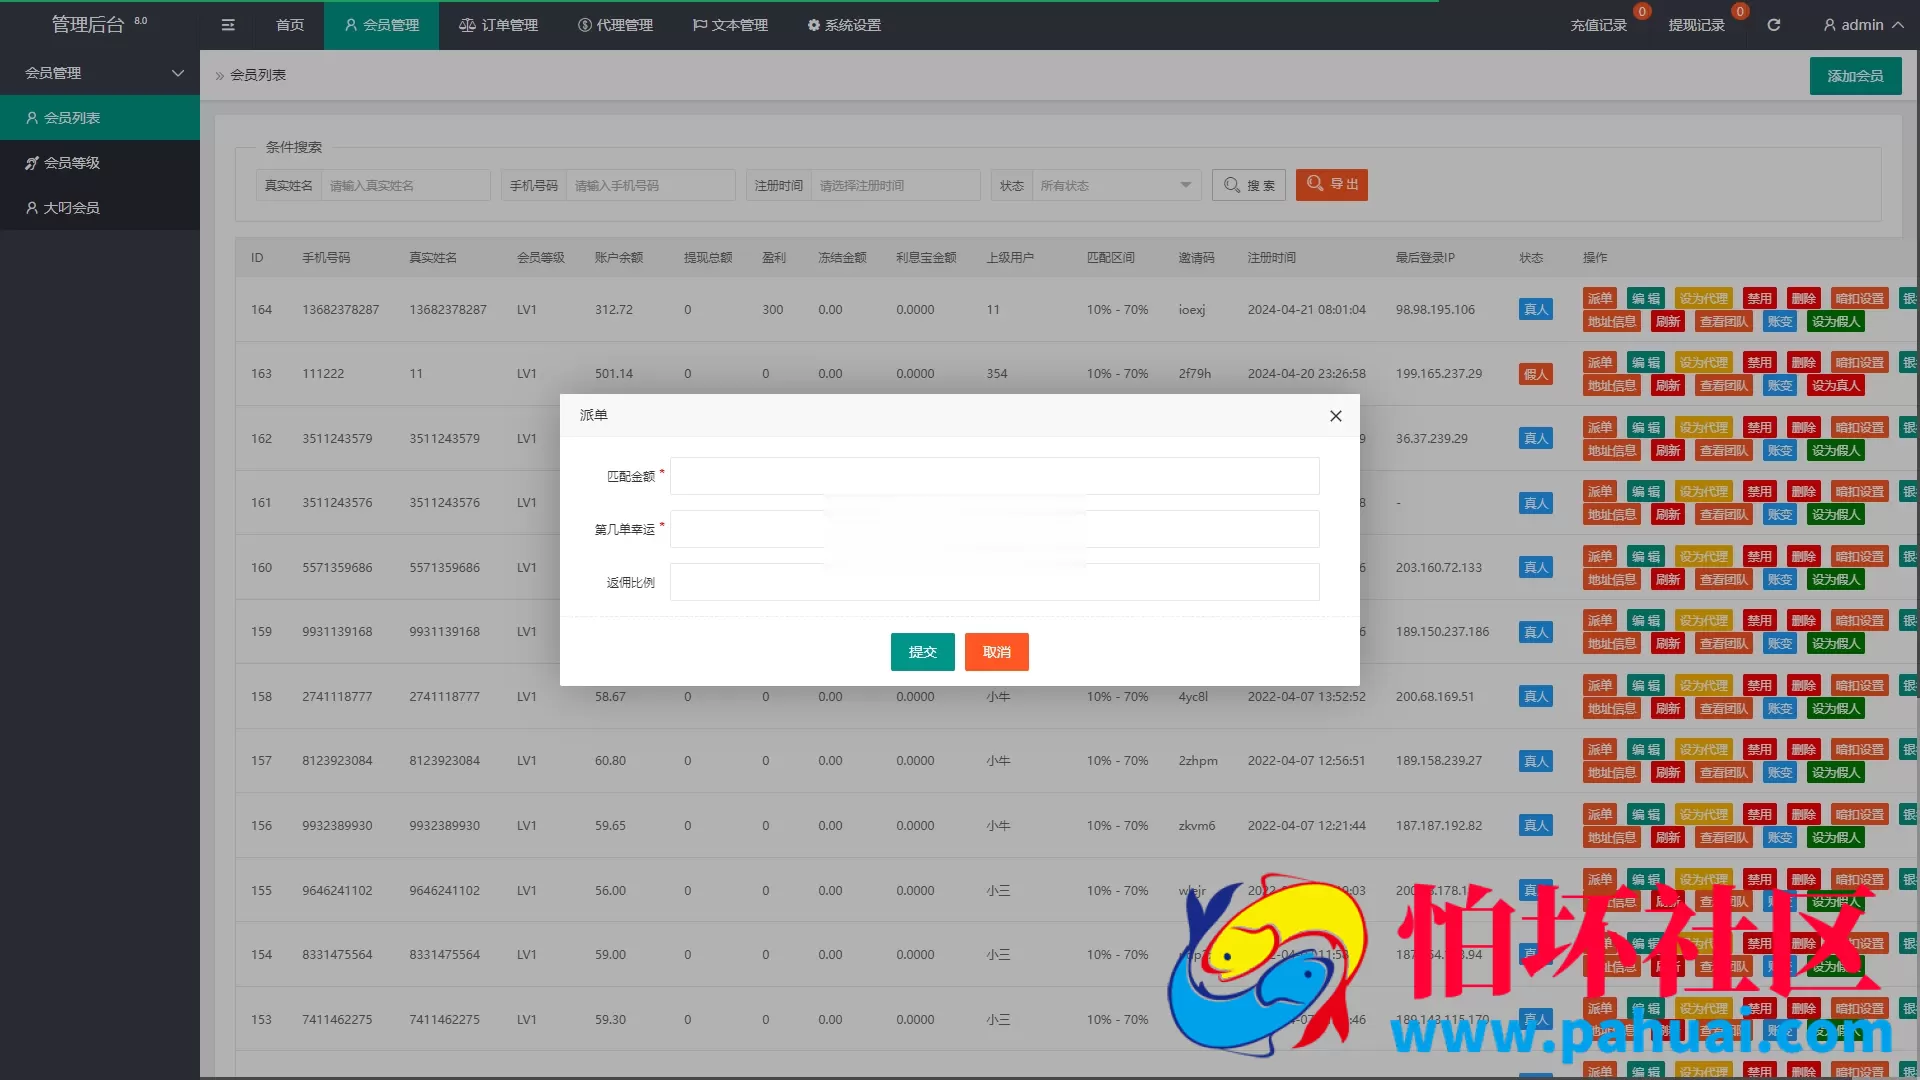
Task: Focus the 返佣比例 input field
Action: 994,582
